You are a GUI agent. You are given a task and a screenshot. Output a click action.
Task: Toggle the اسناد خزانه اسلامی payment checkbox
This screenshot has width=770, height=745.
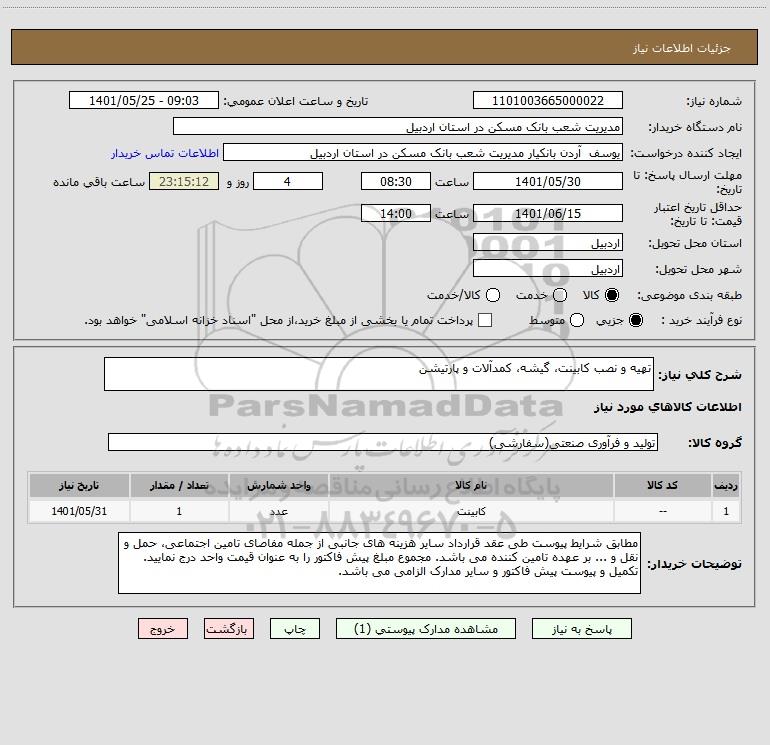485,320
